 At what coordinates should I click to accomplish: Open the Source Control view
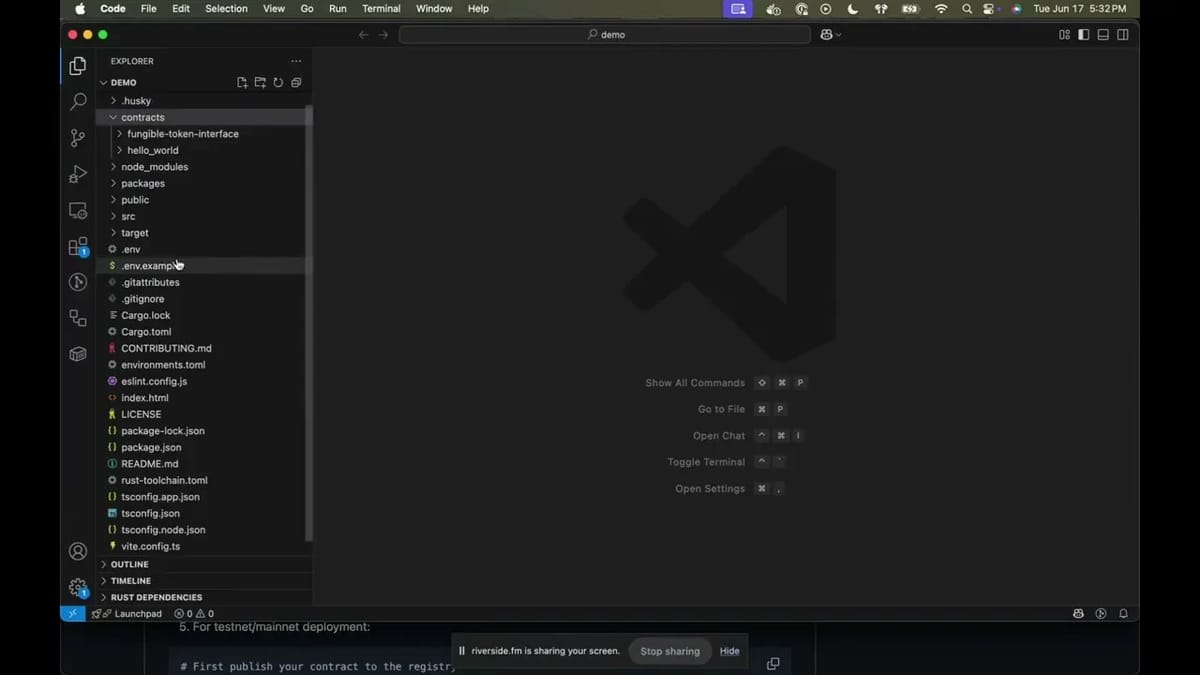[78, 138]
